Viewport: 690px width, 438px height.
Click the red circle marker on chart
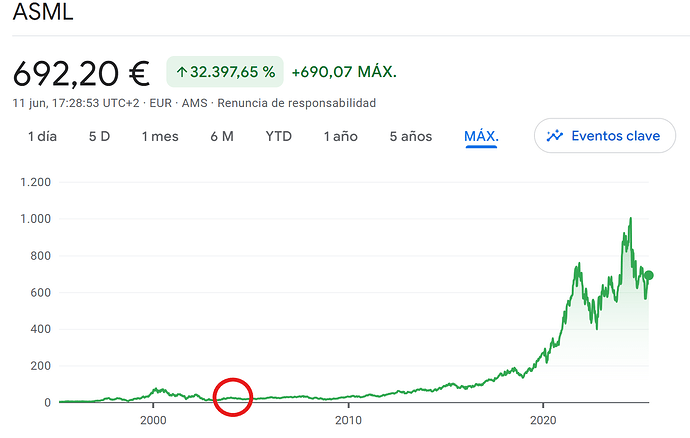click(233, 397)
